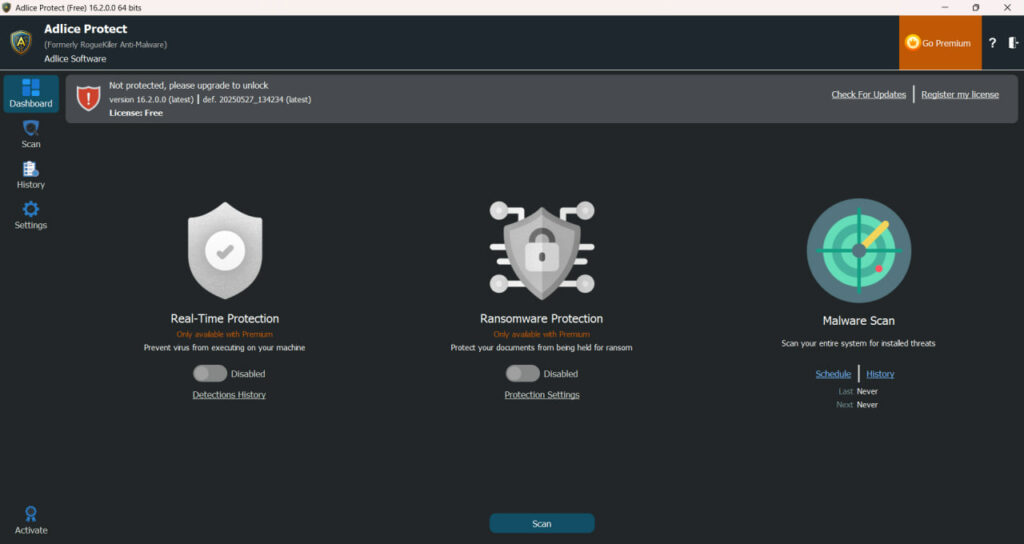Viewport: 1024px width, 544px height.
Task: Click the def. 20250527_134234 definition text
Action: pos(257,100)
